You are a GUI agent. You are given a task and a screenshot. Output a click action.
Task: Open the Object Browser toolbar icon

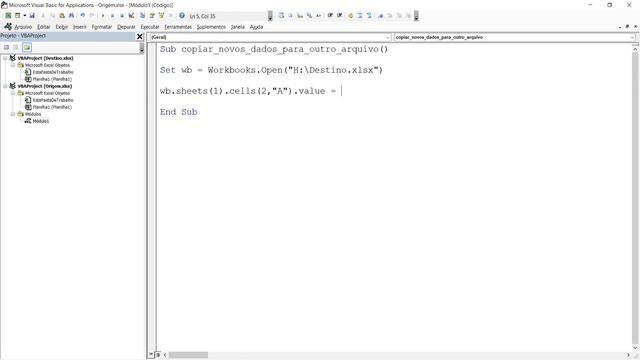coord(161,16)
